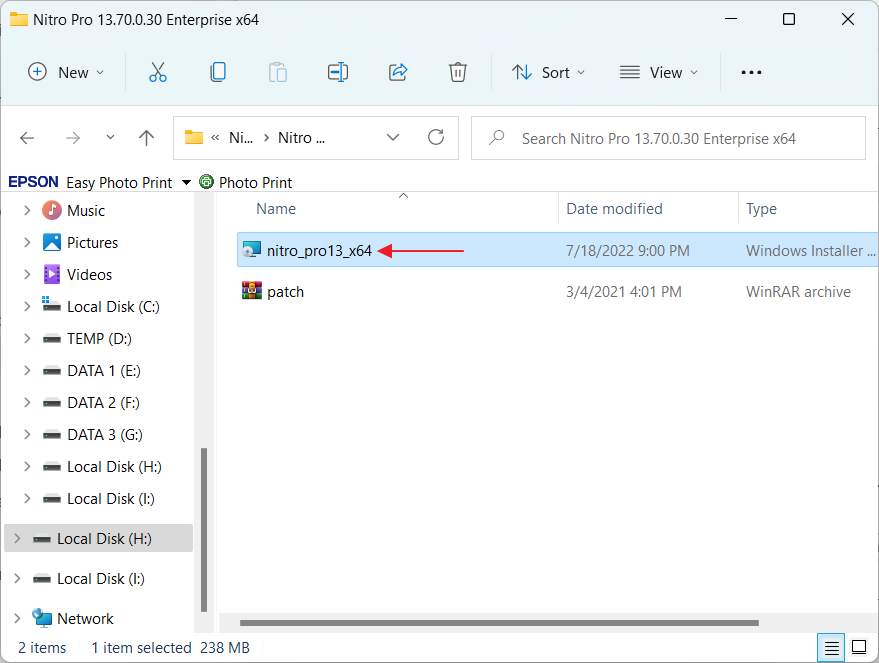
Task: Sort by the Name column header
Action: pyautogui.click(x=276, y=208)
